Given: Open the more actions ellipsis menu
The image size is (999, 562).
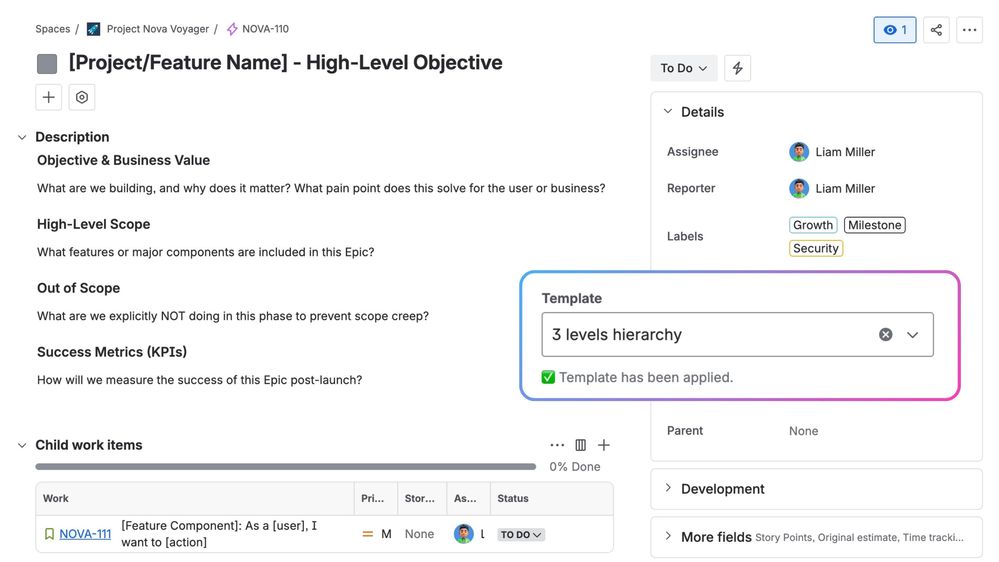Looking at the screenshot, I should click(969, 30).
